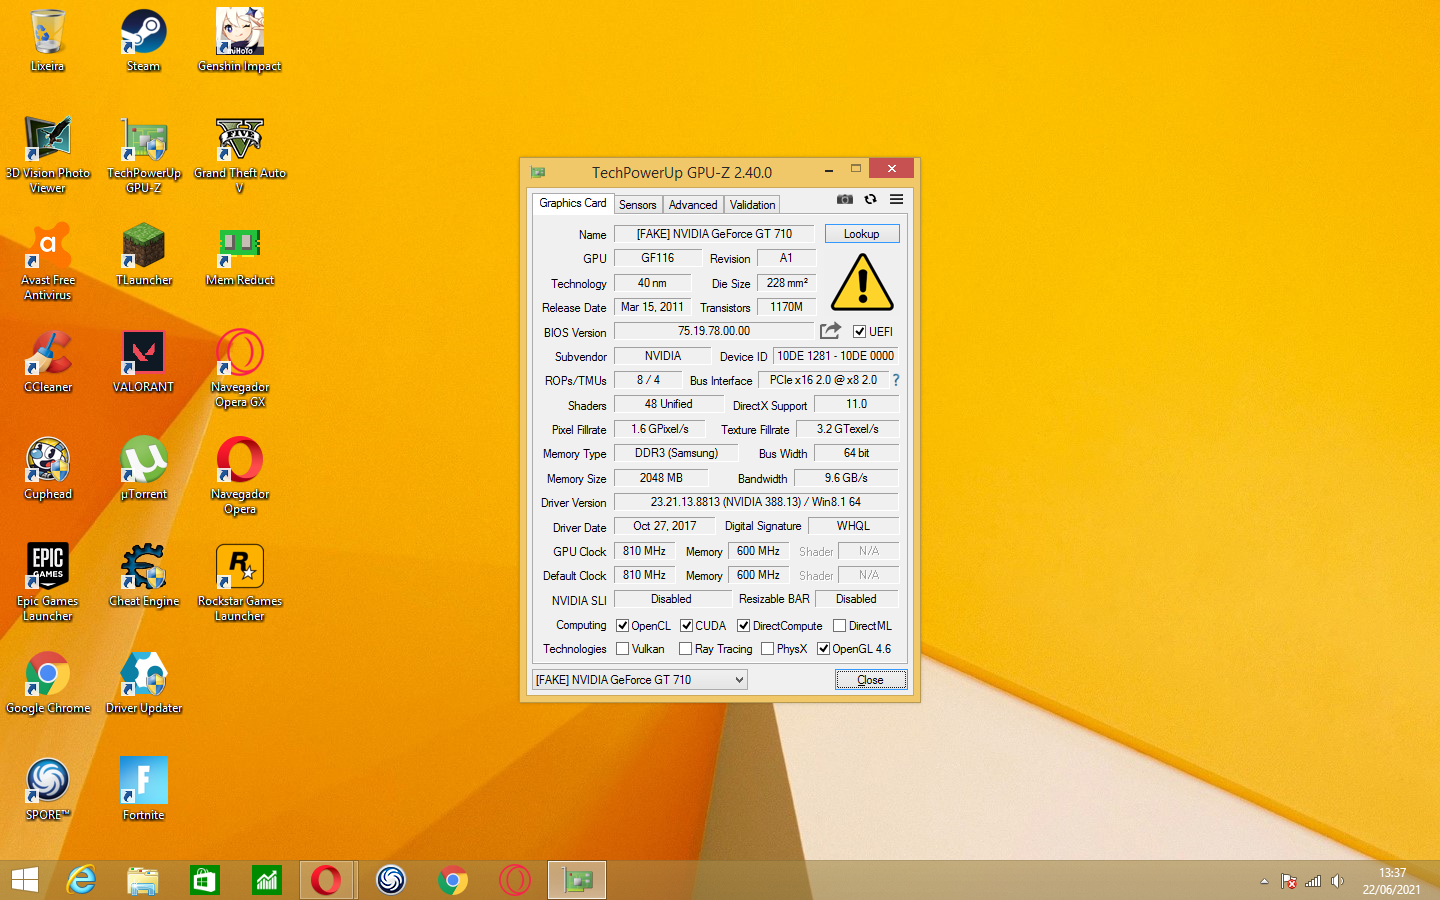The image size is (1440, 900).
Task: Toggle the Vulkan checkbox
Action: 622,649
